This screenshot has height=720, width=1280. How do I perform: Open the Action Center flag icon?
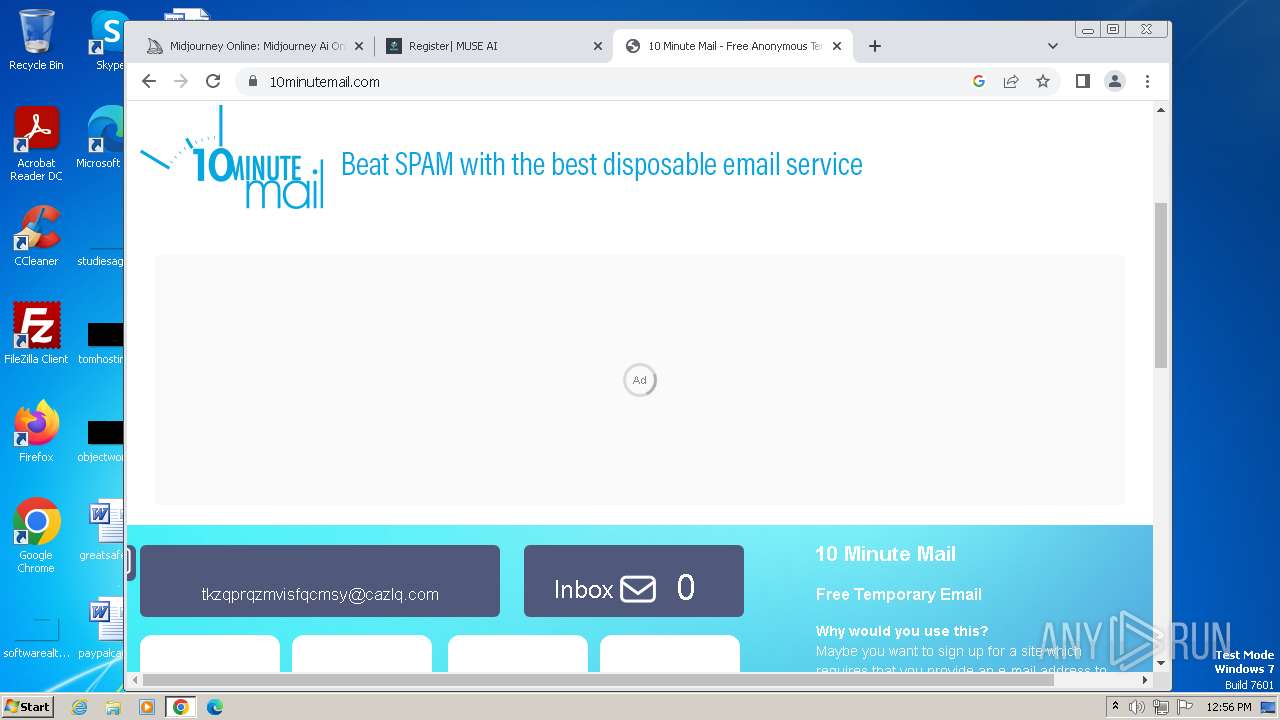pyautogui.click(x=1184, y=707)
